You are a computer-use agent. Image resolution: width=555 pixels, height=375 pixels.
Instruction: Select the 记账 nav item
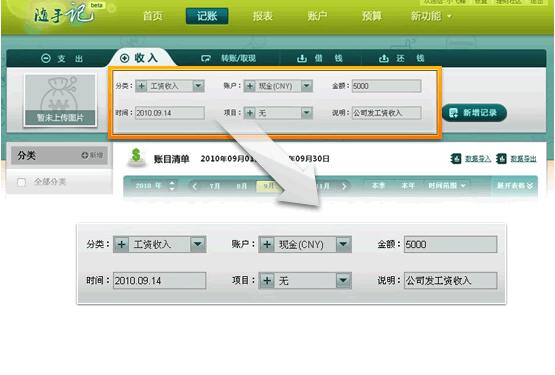coord(207,16)
